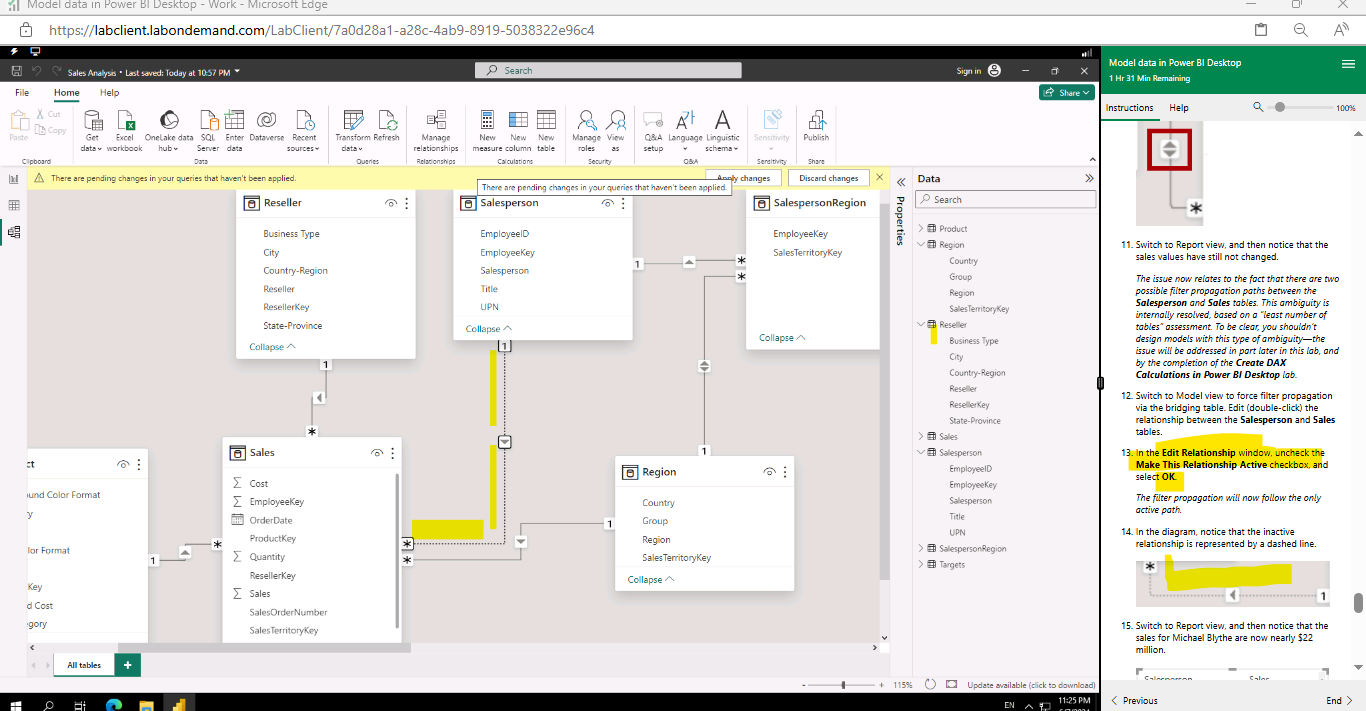This screenshot has width=1366, height=711.
Task: Click Discard changes button
Action: (829, 178)
